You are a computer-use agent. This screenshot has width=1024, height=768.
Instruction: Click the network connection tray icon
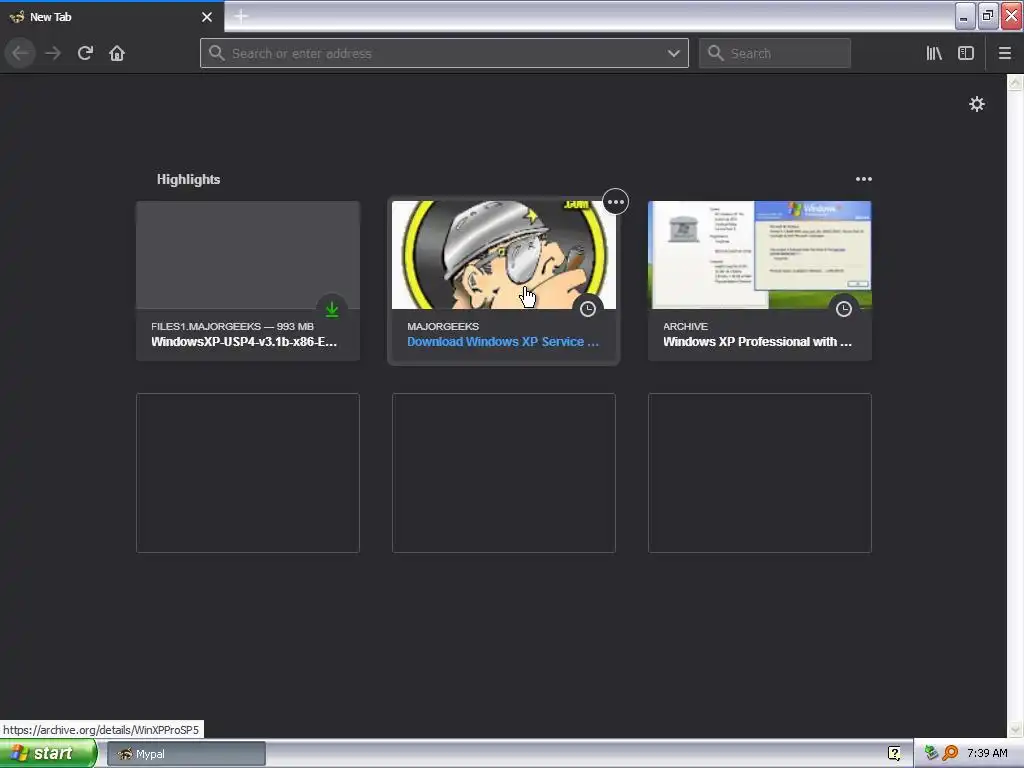pos(931,753)
